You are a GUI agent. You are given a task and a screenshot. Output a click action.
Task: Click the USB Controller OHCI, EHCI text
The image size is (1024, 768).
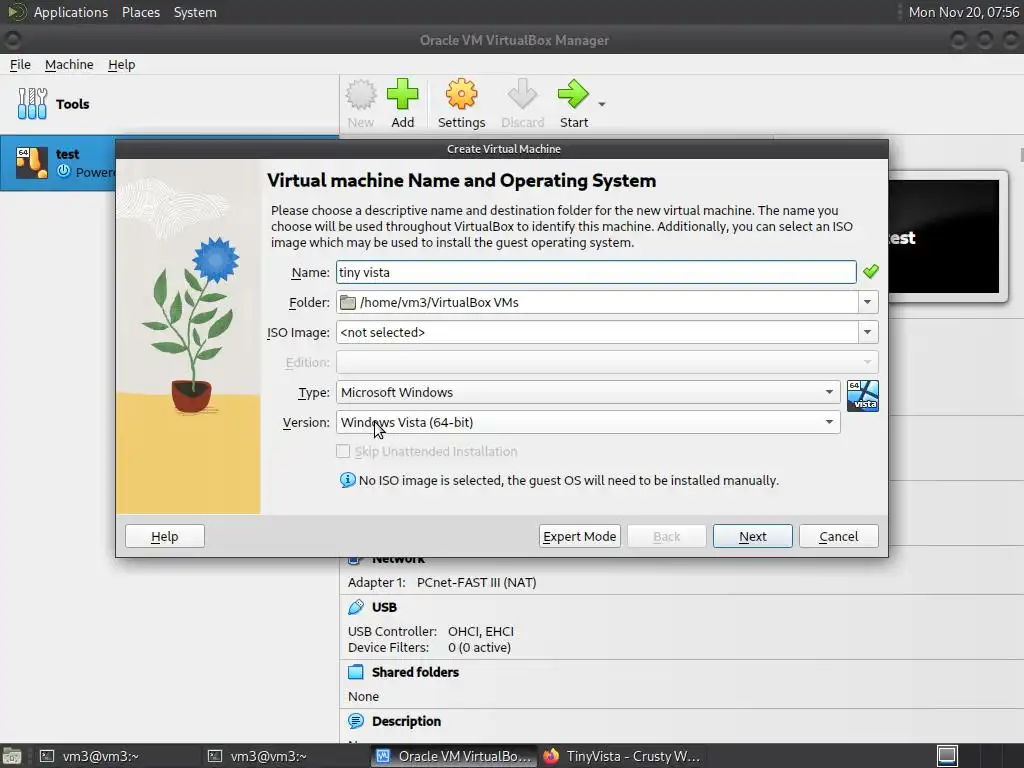pos(431,632)
